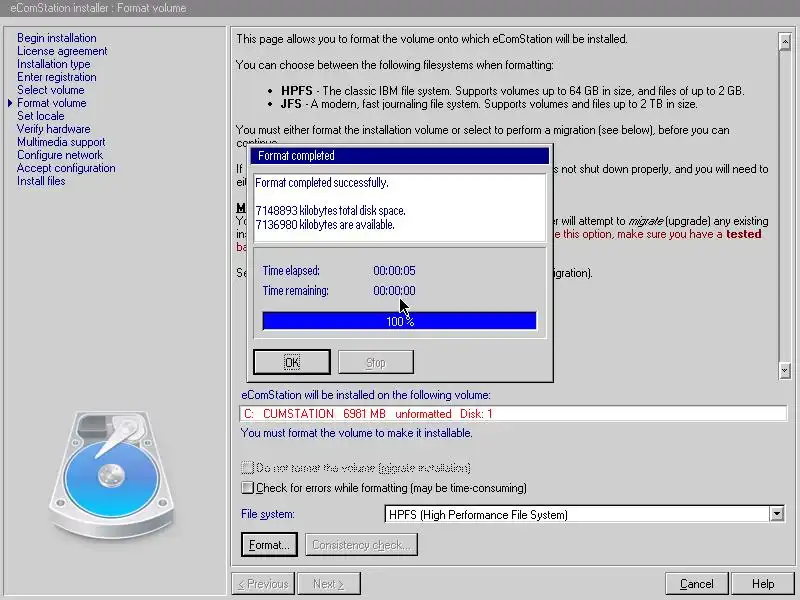Image resolution: width=800 pixels, height=600 pixels.
Task: Select the Format volume step
Action: (52, 103)
